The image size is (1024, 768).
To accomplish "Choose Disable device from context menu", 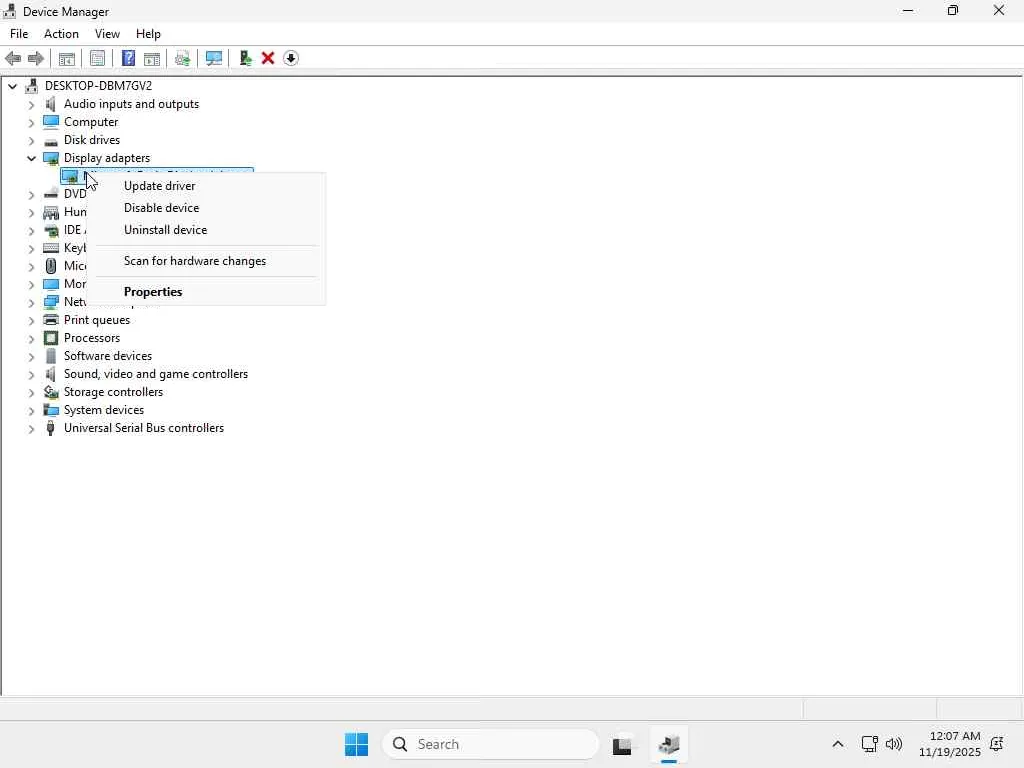I will [206, 208].
